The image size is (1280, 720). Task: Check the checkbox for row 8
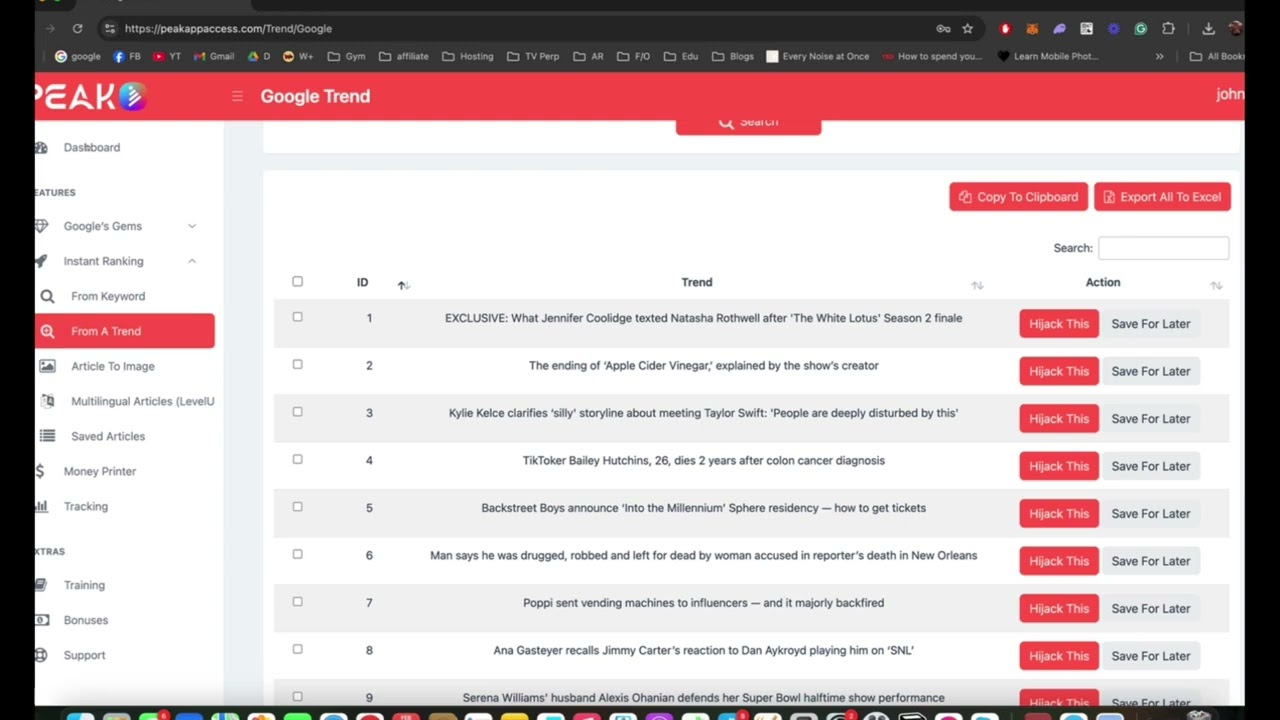pyautogui.click(x=297, y=650)
